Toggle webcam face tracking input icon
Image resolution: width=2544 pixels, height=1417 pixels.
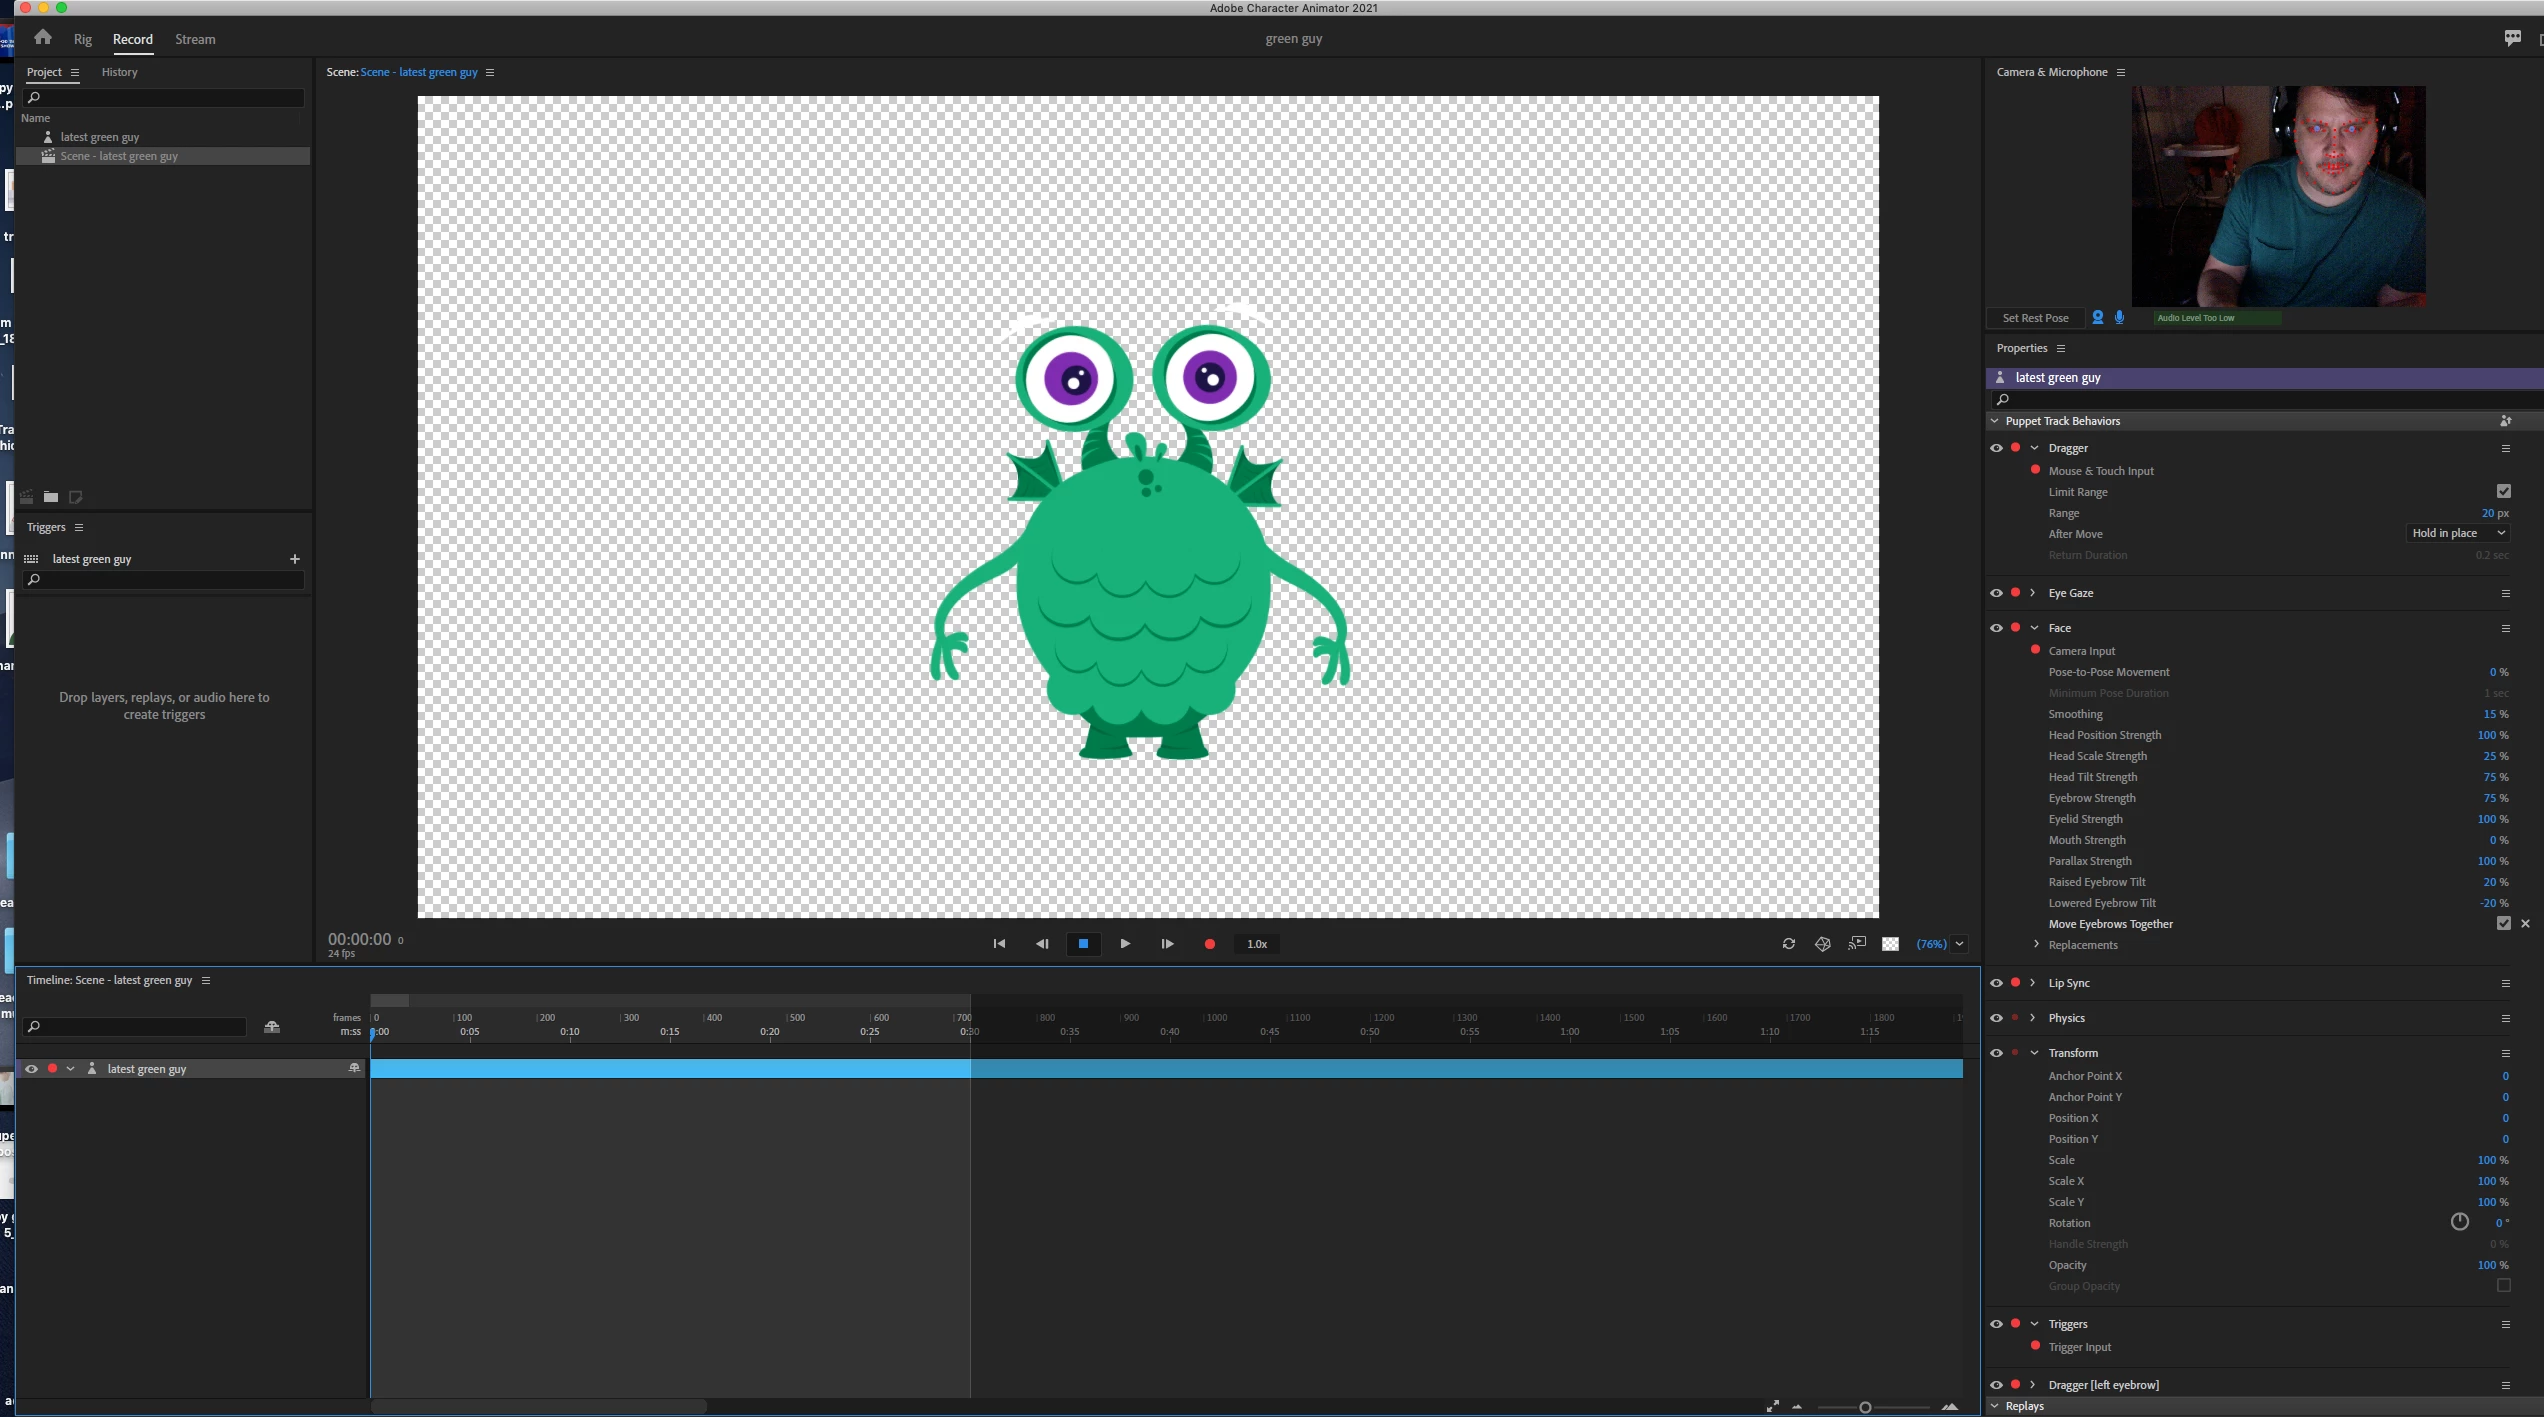tap(2097, 318)
